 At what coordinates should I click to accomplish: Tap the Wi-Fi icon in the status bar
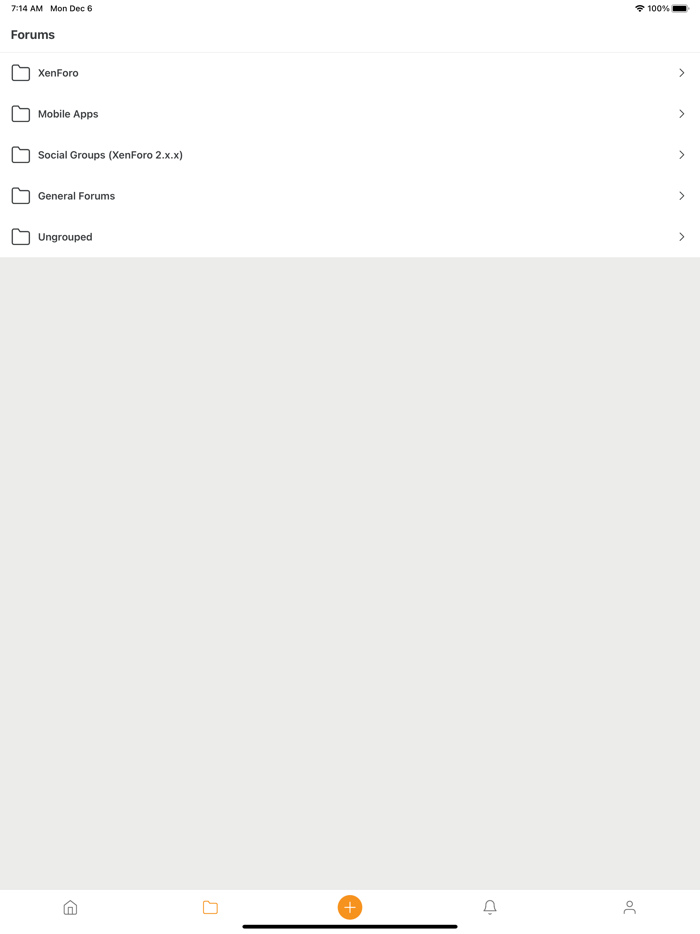pos(641,8)
